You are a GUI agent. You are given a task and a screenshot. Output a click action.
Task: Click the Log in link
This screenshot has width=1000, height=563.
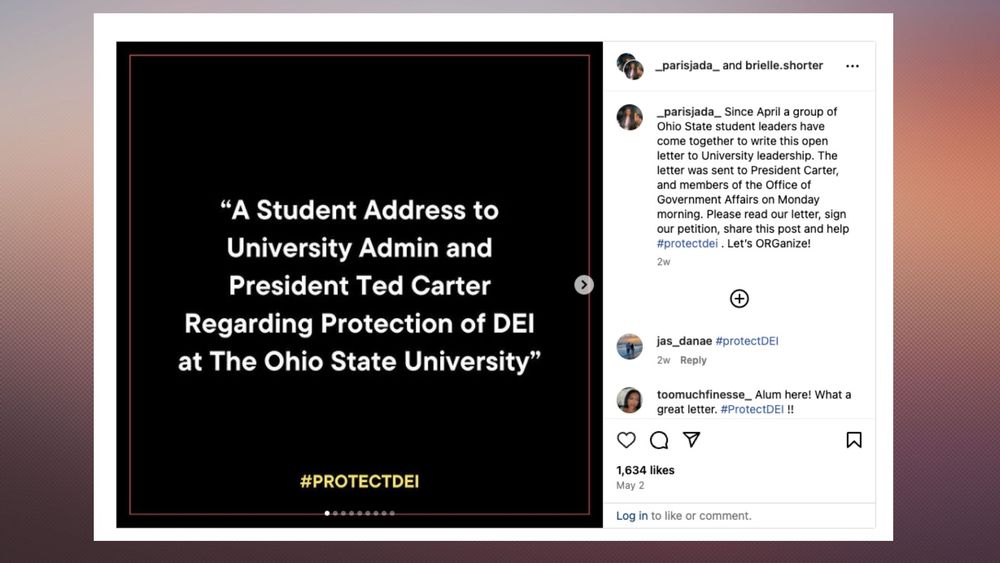click(632, 516)
